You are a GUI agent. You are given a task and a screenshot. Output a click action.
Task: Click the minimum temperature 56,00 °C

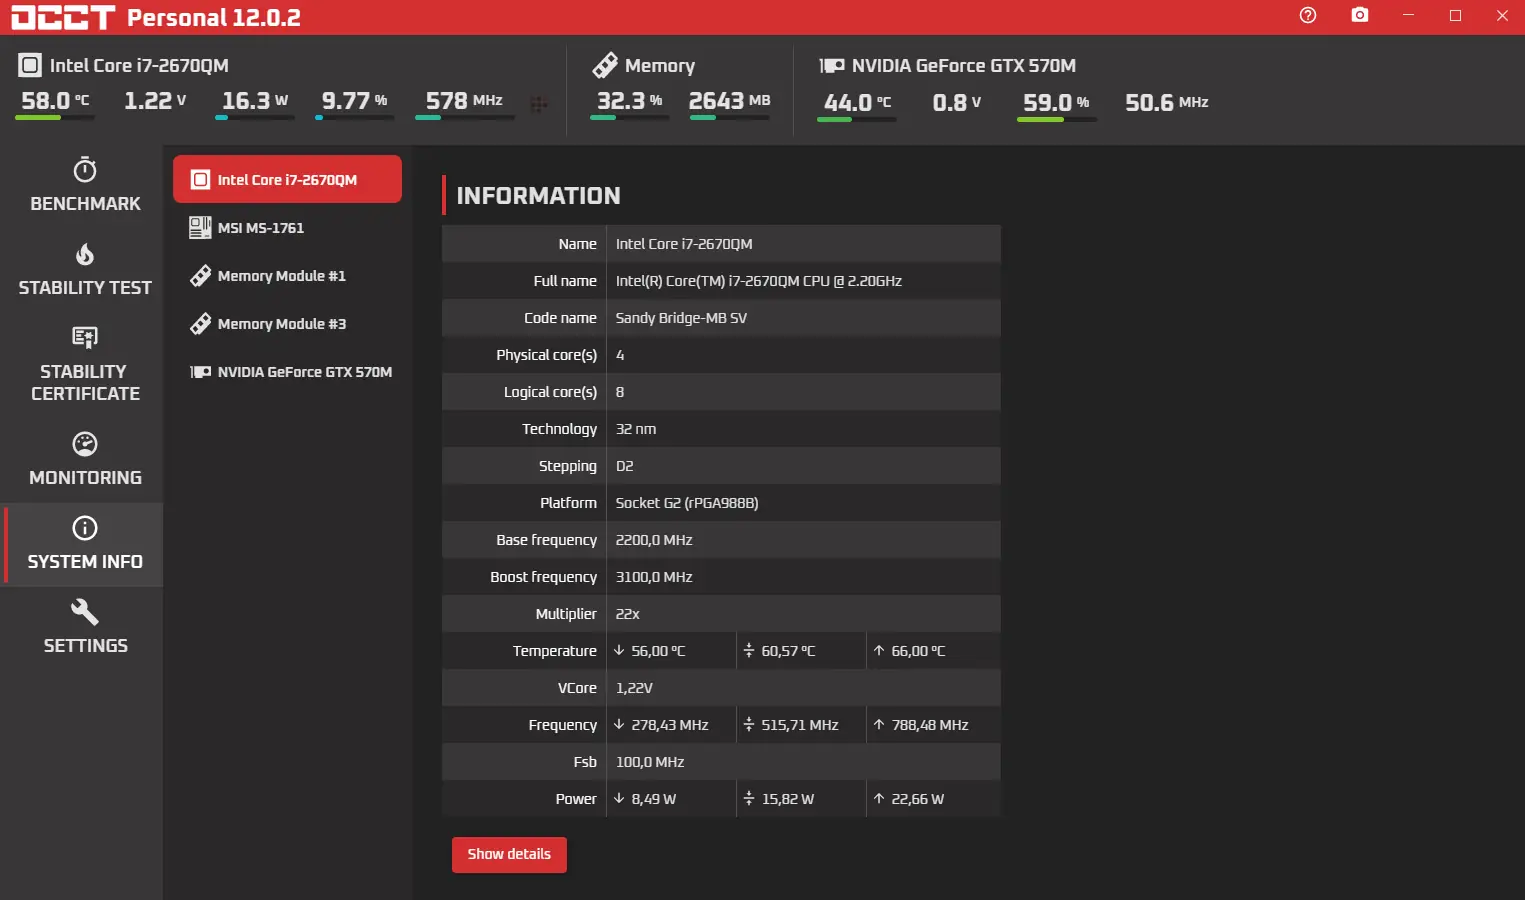click(x=658, y=651)
